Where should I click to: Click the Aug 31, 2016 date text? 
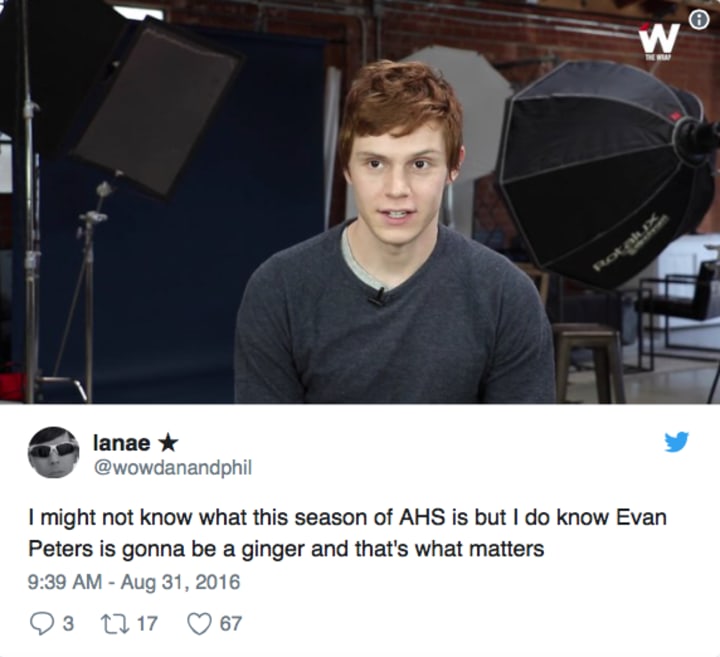click(180, 582)
